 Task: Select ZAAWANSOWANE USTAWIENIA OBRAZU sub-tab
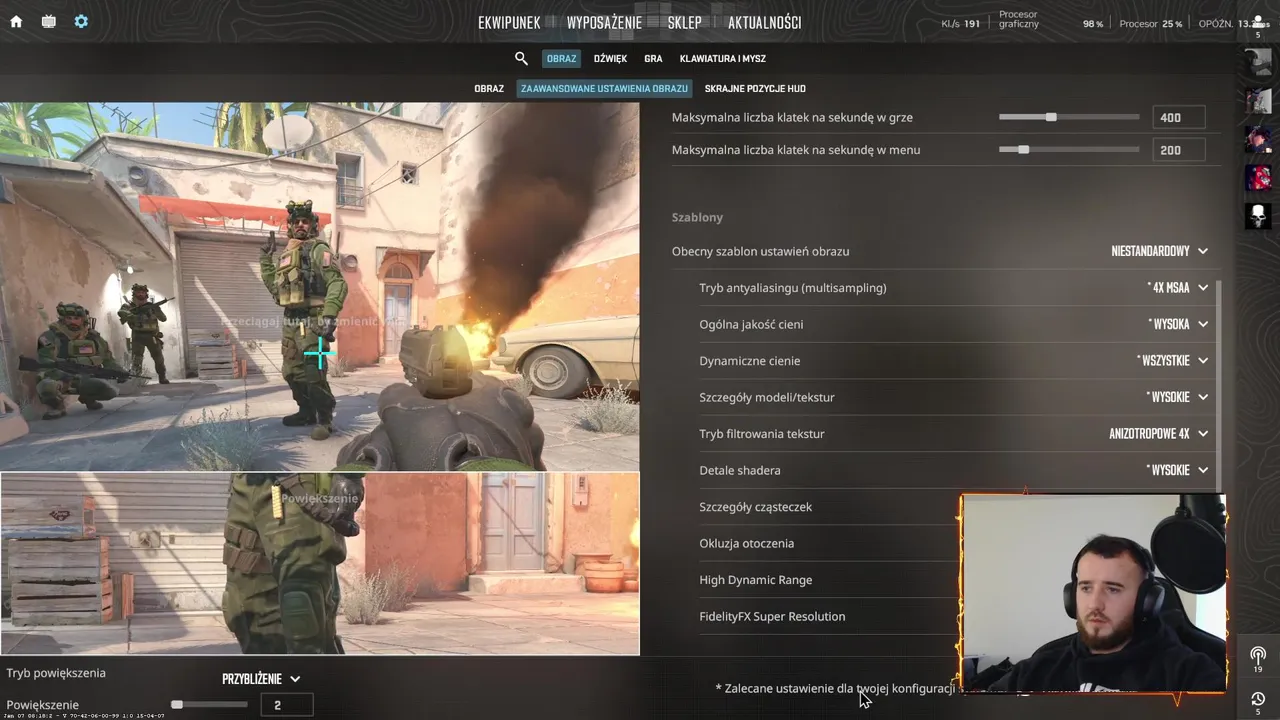point(604,89)
